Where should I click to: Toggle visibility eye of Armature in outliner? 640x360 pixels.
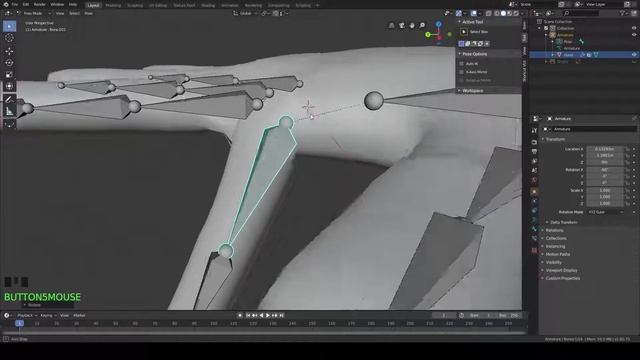coord(634,35)
